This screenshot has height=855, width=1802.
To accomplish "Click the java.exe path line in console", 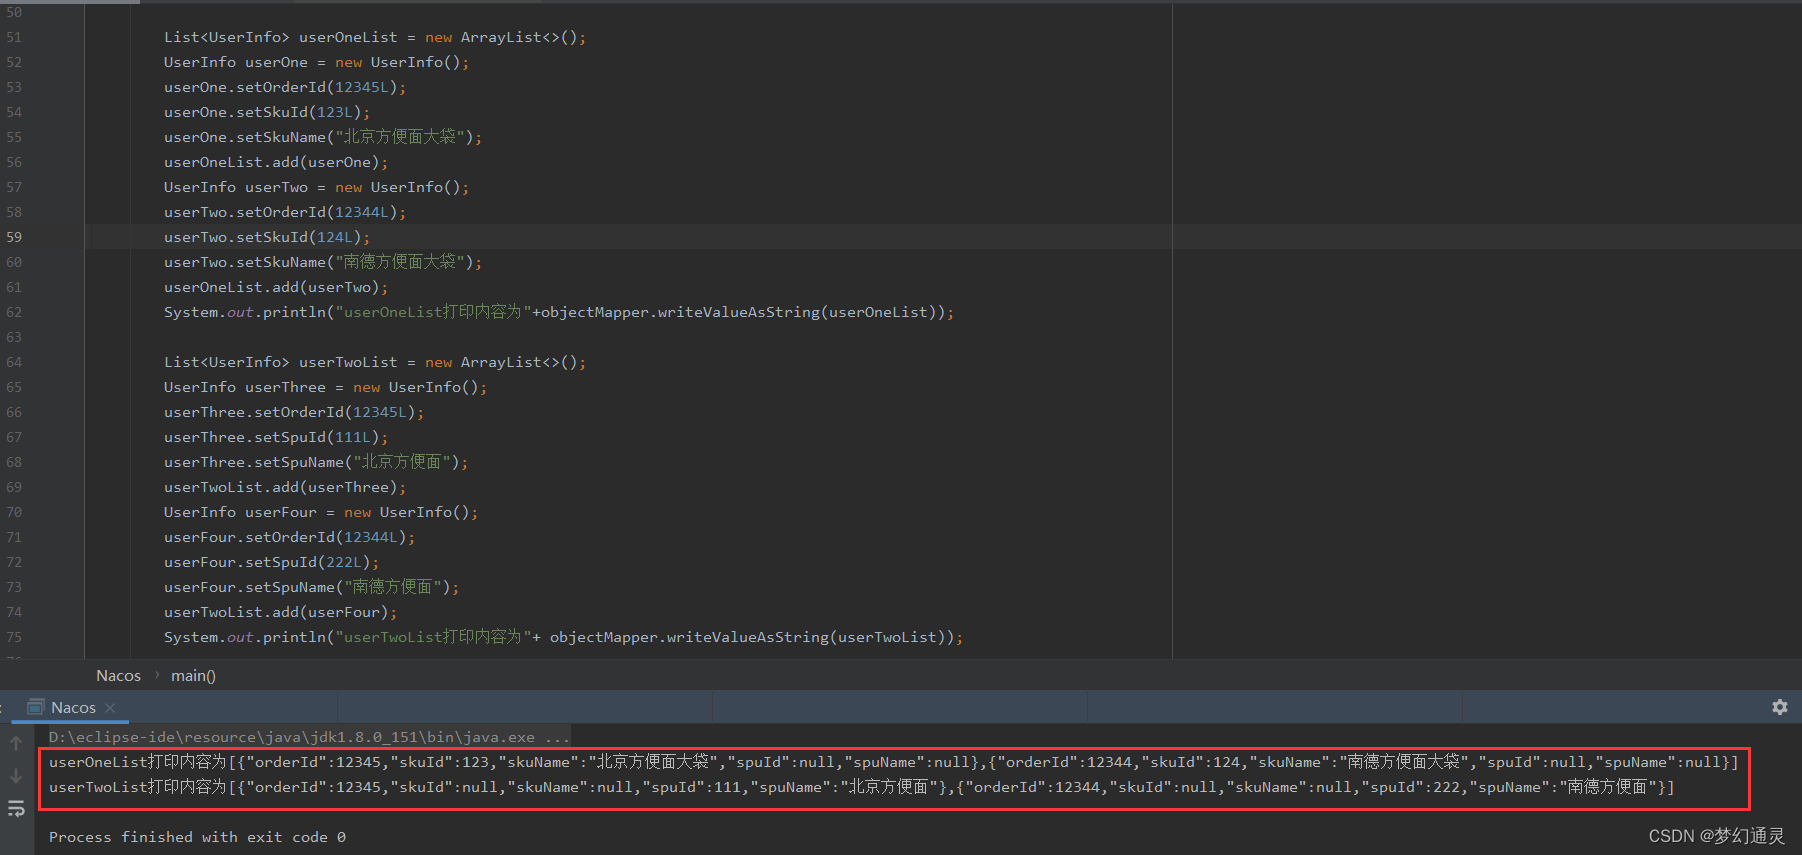I will (x=309, y=737).
